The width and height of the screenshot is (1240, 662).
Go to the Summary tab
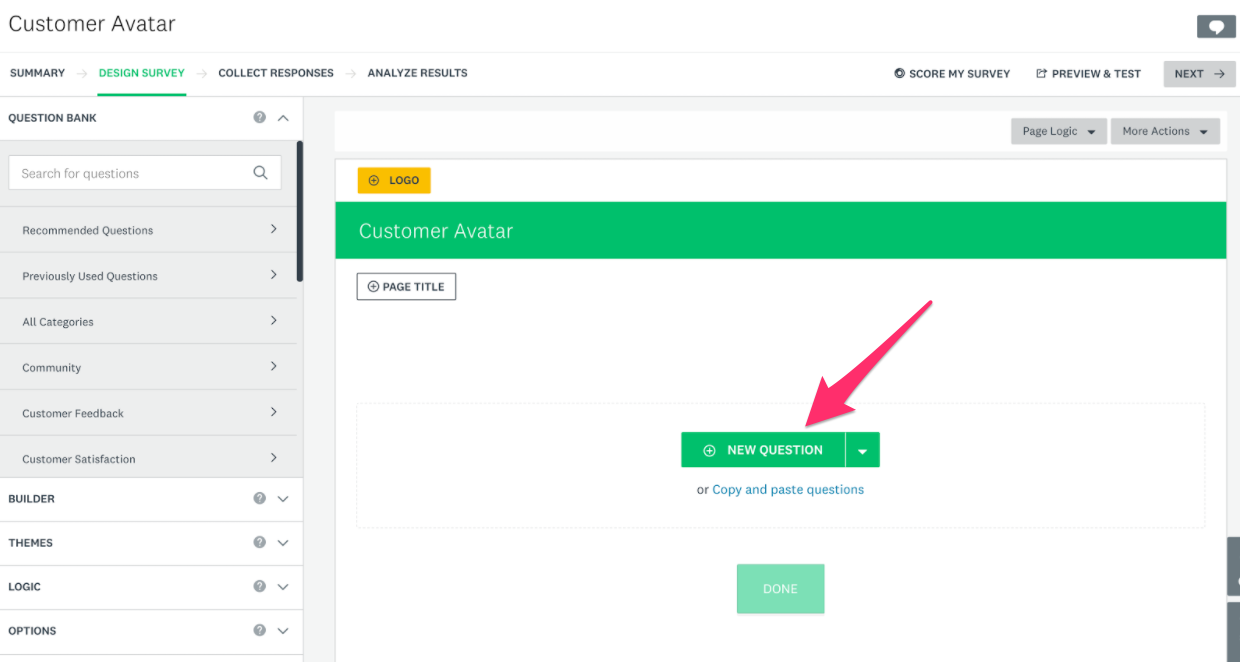click(x=37, y=73)
